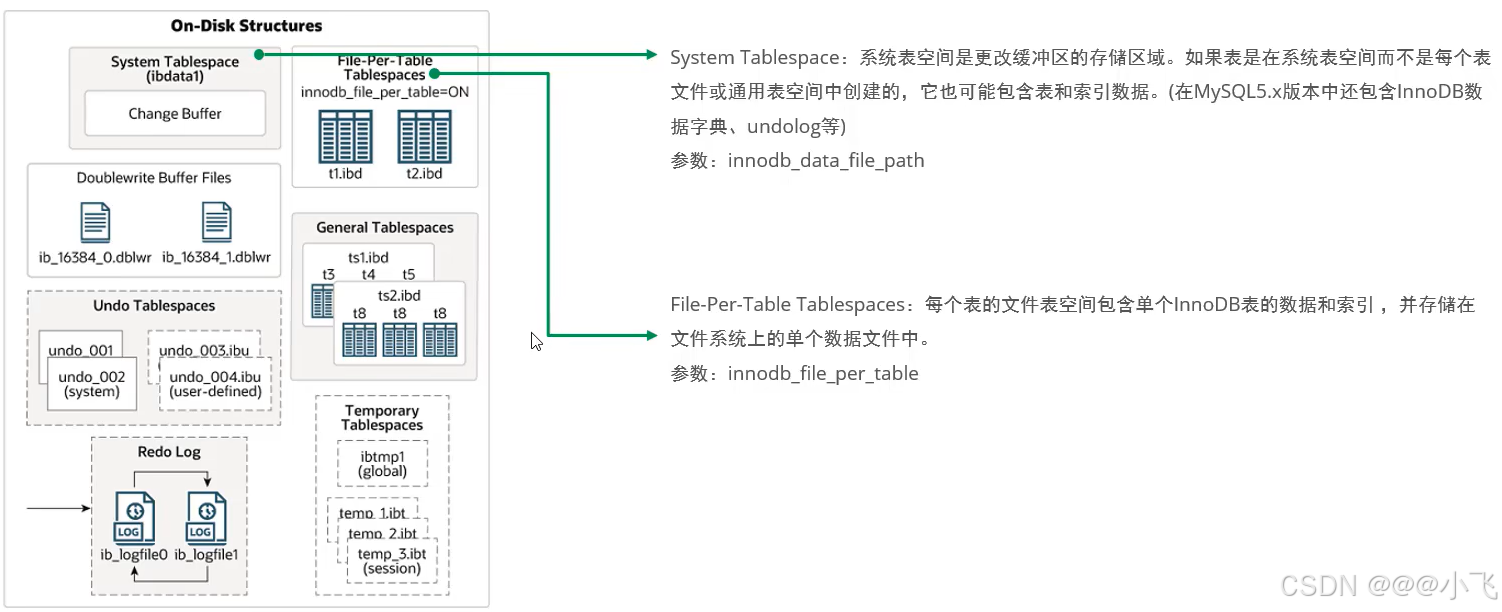The width and height of the screenshot is (1502, 612).
Task: Select the ib_16384_0.dblwr file icon
Action: 94,222
